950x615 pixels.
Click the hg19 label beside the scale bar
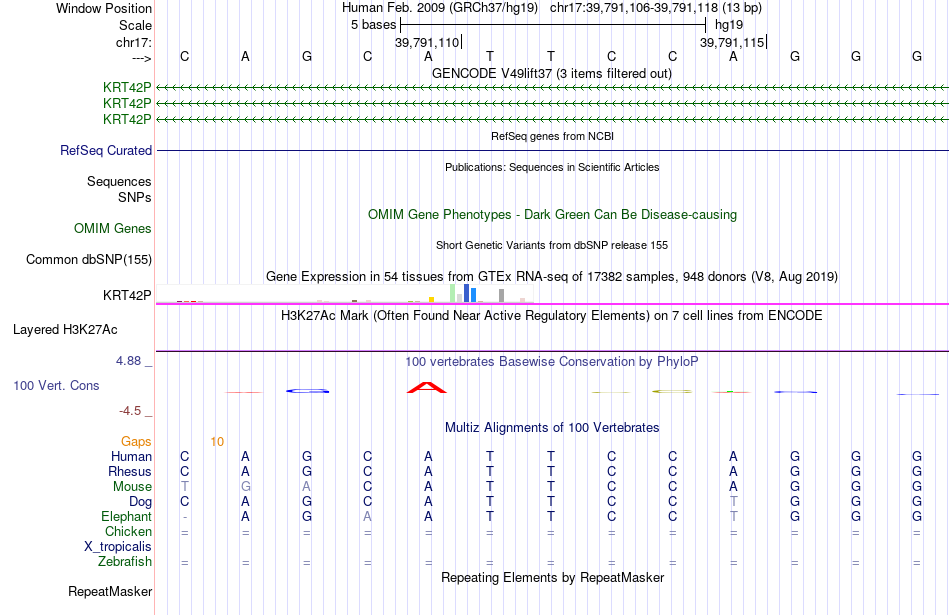(x=729, y=25)
